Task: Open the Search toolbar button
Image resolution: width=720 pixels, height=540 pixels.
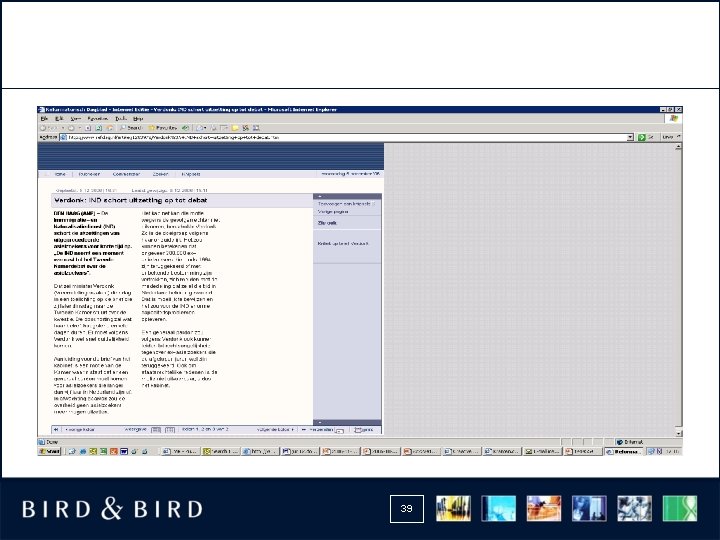Action: [x=130, y=128]
